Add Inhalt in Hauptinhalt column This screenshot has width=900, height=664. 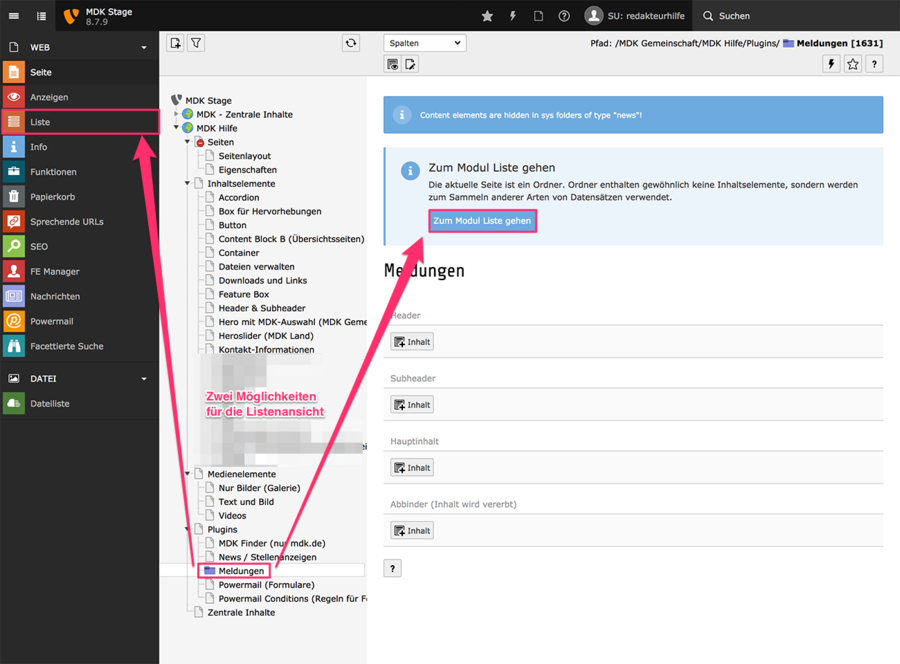click(x=412, y=468)
